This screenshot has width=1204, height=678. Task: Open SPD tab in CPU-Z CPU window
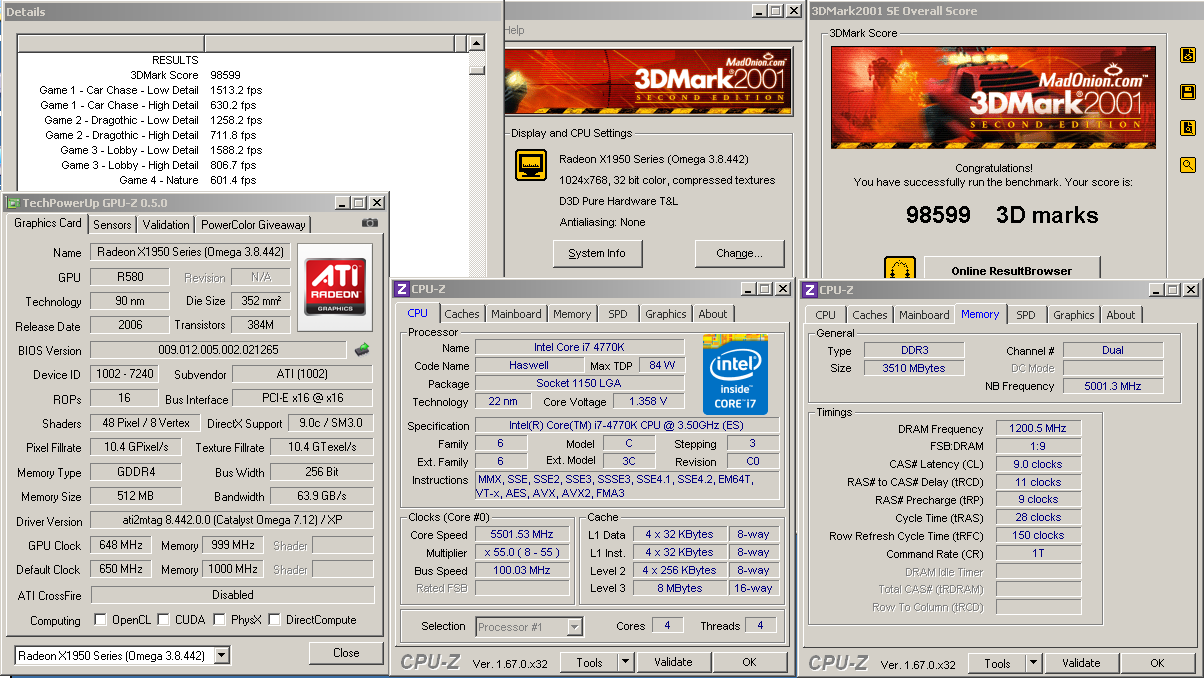coord(618,314)
